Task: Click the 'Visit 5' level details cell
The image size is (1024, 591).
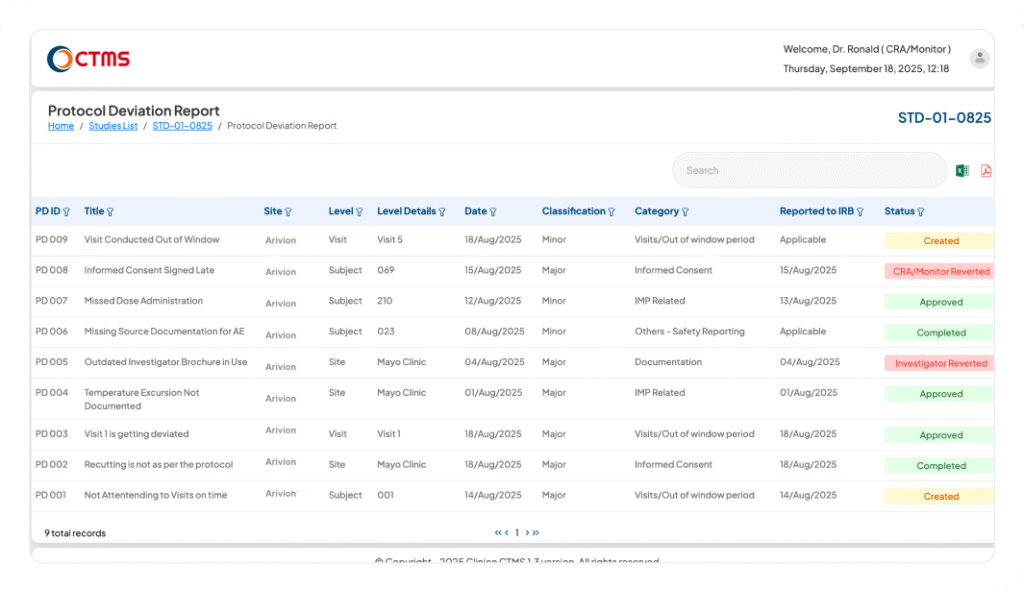Action: click(390, 240)
